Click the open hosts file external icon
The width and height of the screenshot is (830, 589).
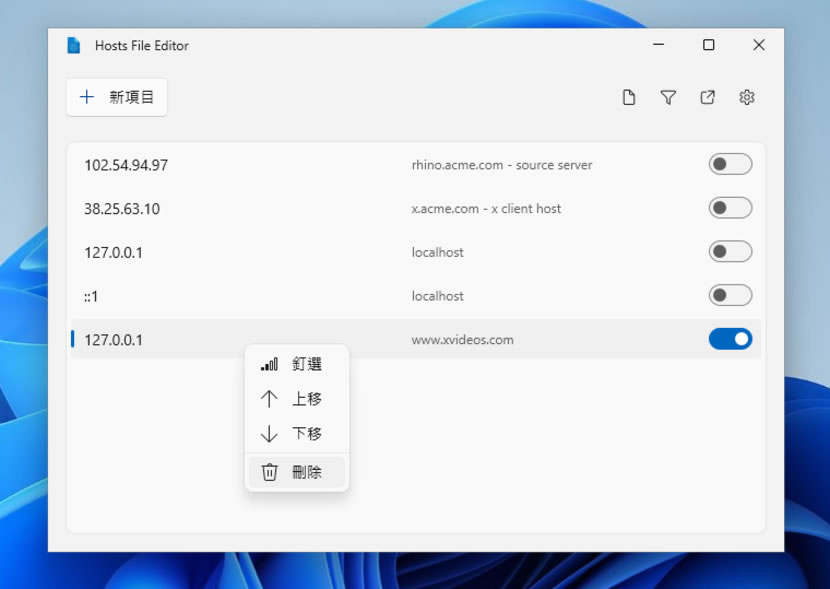tap(707, 97)
